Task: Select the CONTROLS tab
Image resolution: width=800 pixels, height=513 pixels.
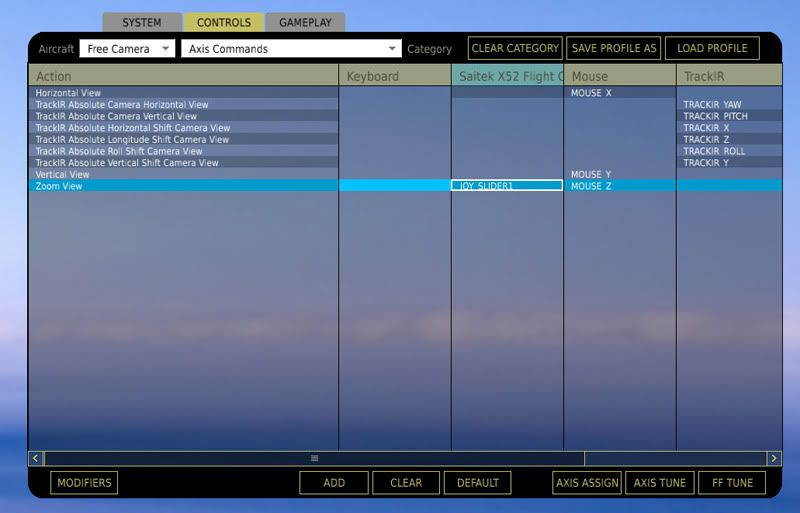Action: tap(224, 22)
